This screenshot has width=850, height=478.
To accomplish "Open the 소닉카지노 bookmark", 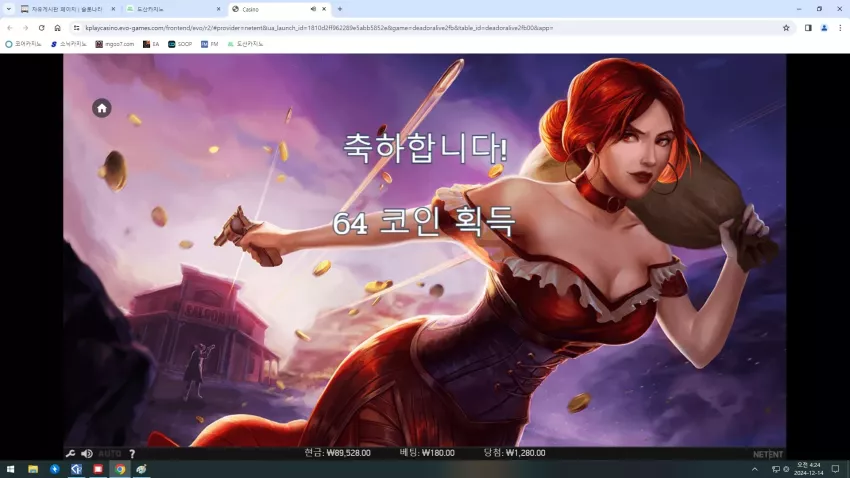I will click(x=69, y=44).
